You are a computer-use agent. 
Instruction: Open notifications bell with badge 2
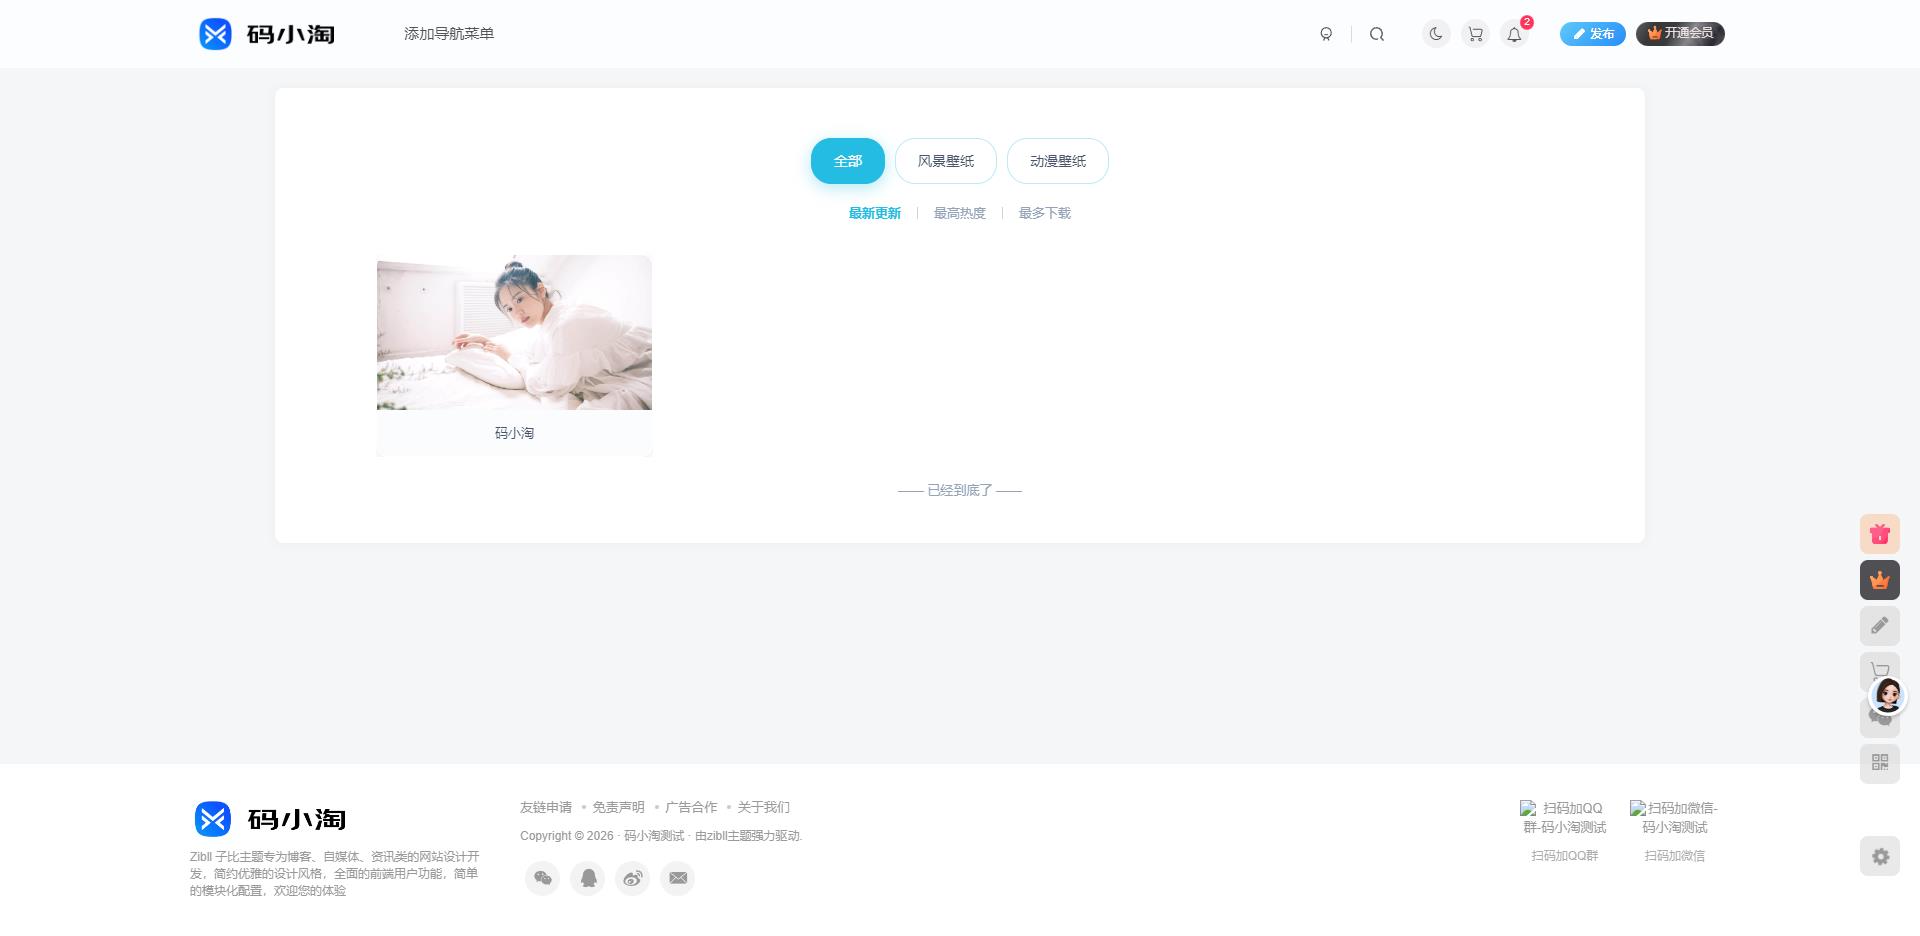[x=1515, y=34]
